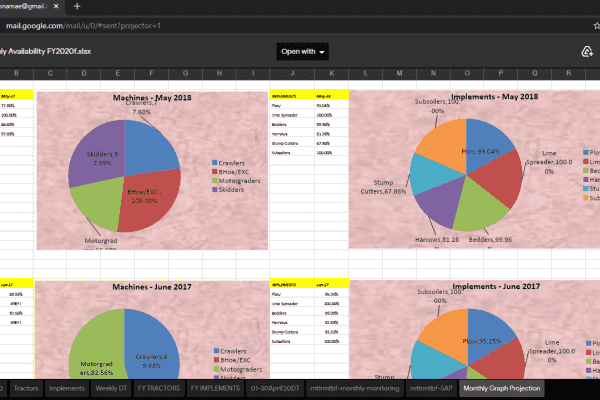Screen dimensions: 600x400
Task: Click column header D
Action: coord(84,73)
